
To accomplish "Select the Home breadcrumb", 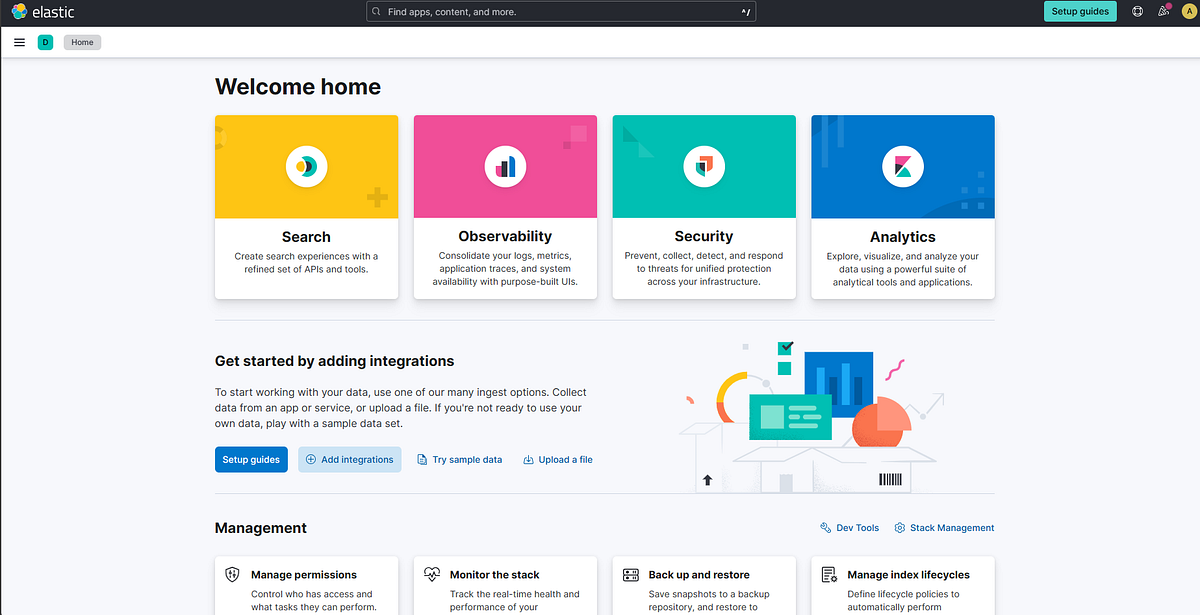I will tap(82, 42).
